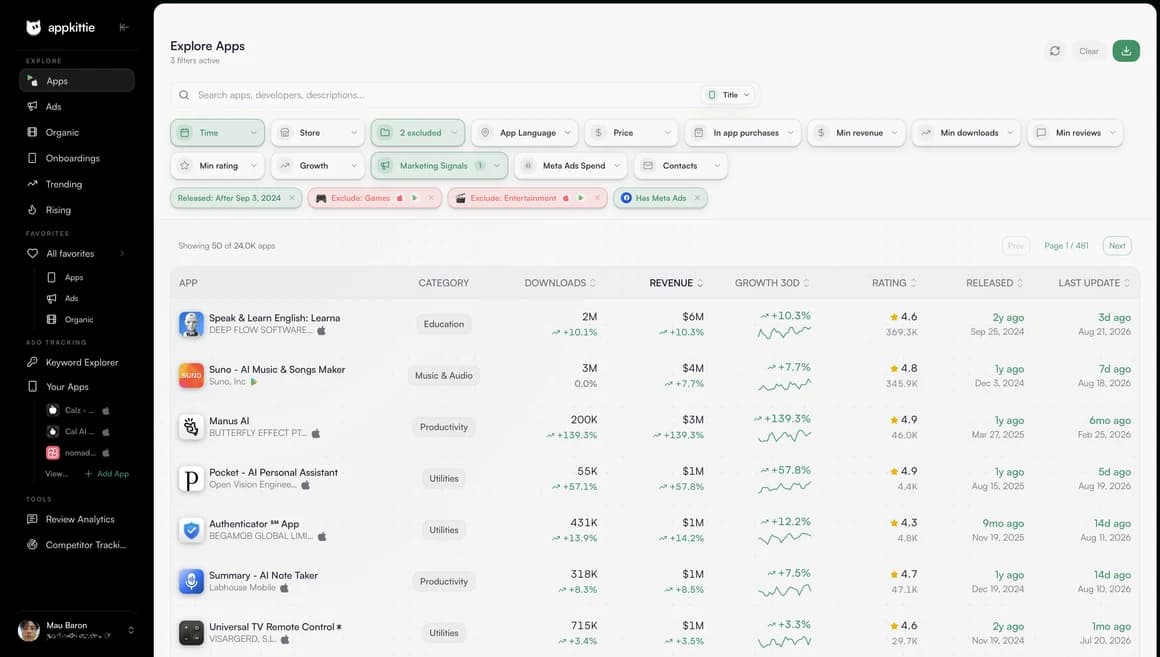This screenshot has height=657, width=1160.
Task: Open Contacts filter dropdown
Action: pos(680,166)
